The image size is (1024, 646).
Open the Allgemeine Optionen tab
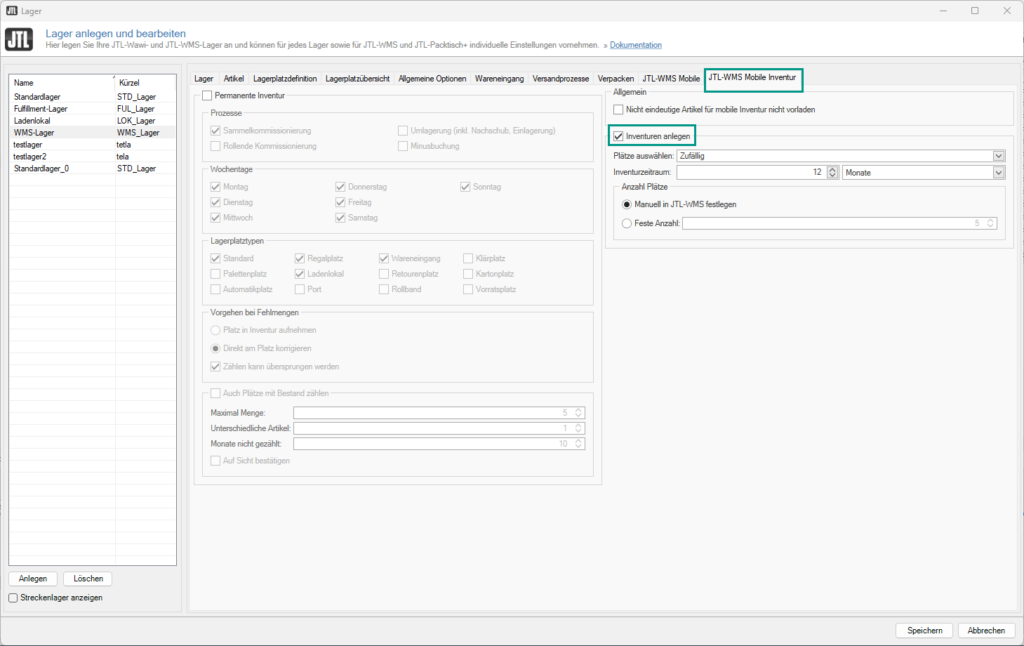432,78
